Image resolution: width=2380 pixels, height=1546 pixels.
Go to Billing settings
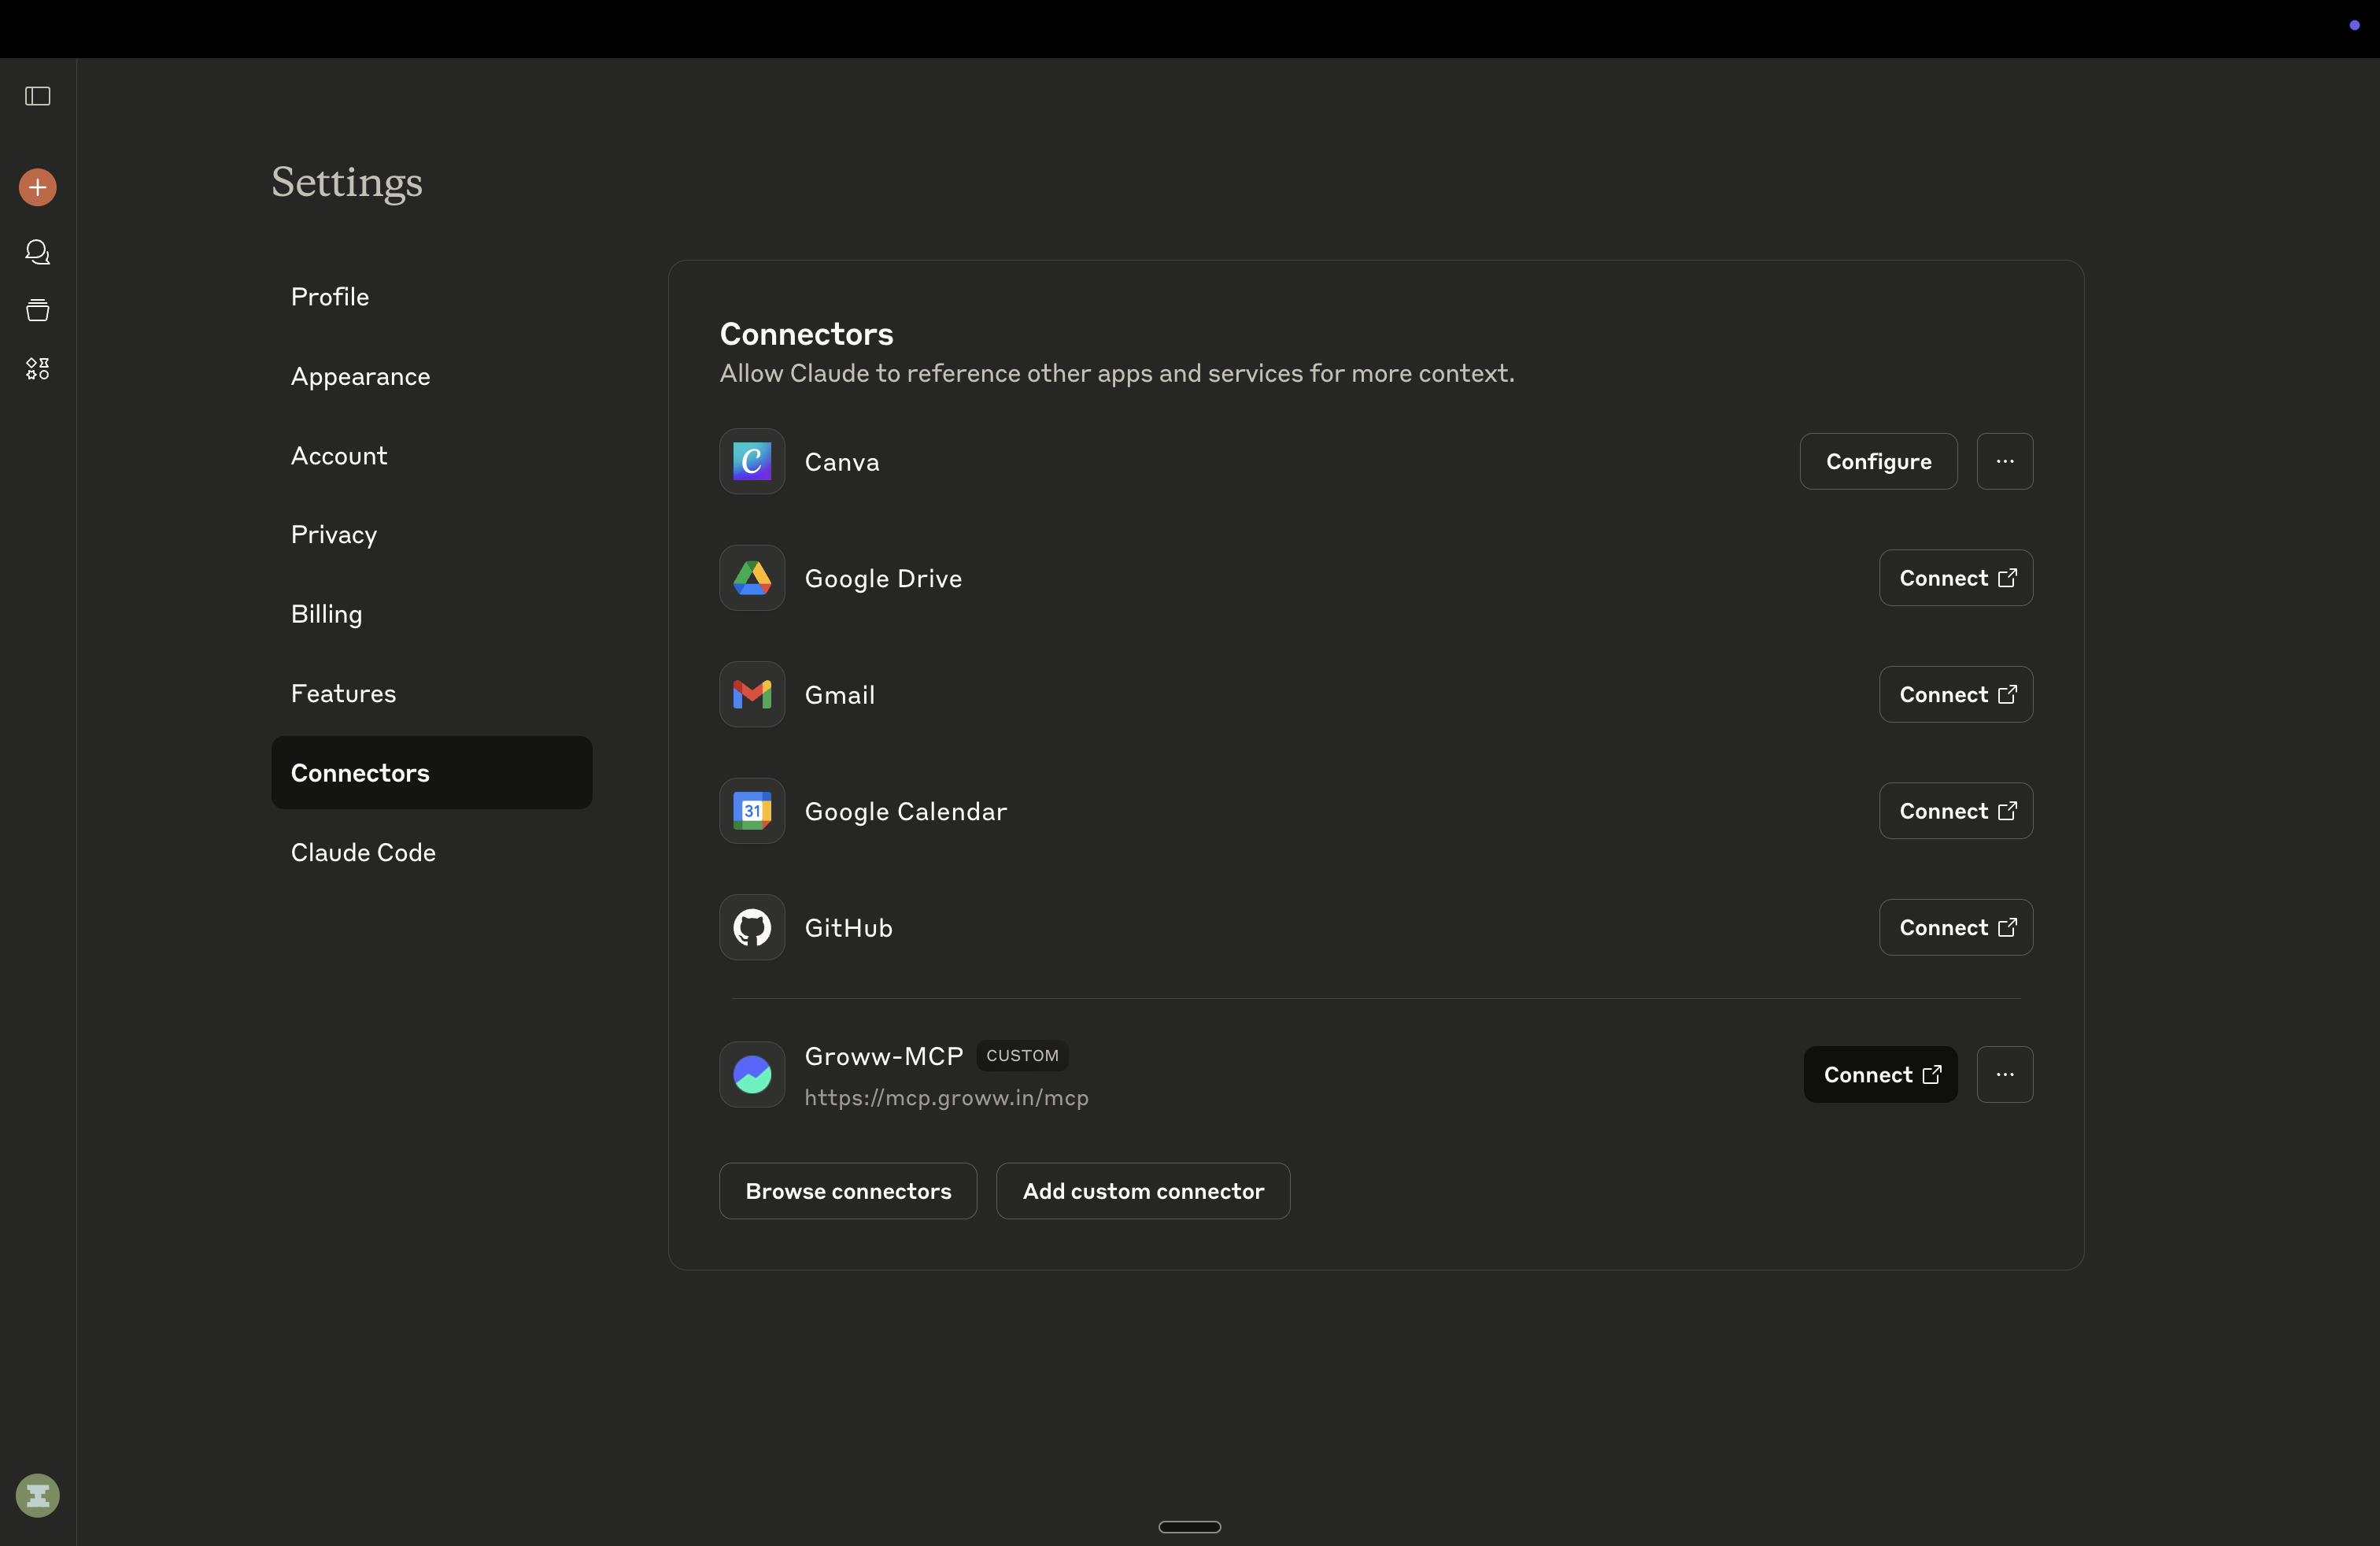pos(432,614)
